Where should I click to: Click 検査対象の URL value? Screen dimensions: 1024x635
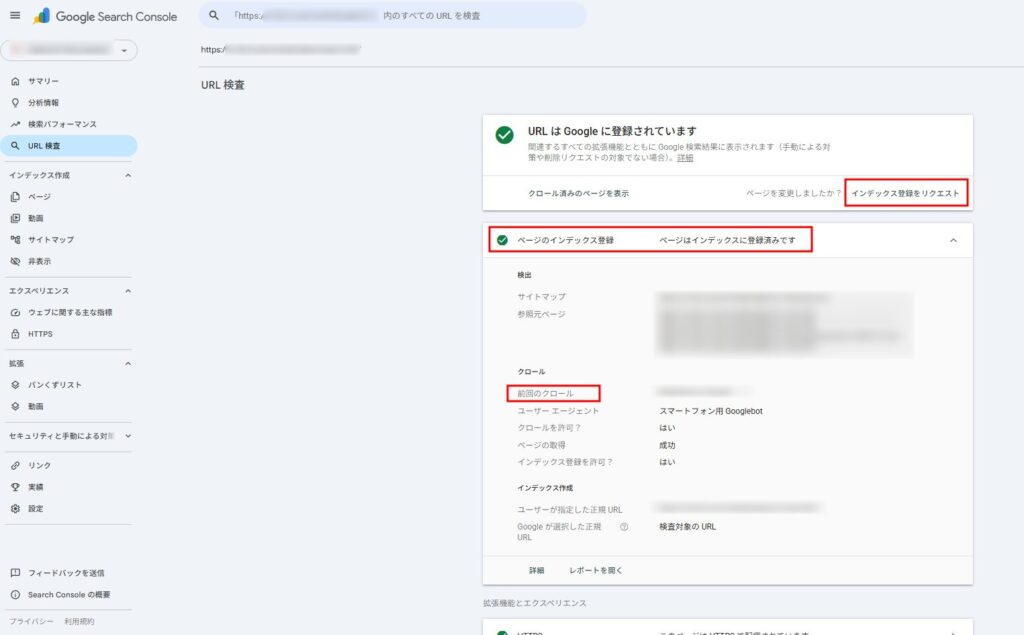click(688, 527)
